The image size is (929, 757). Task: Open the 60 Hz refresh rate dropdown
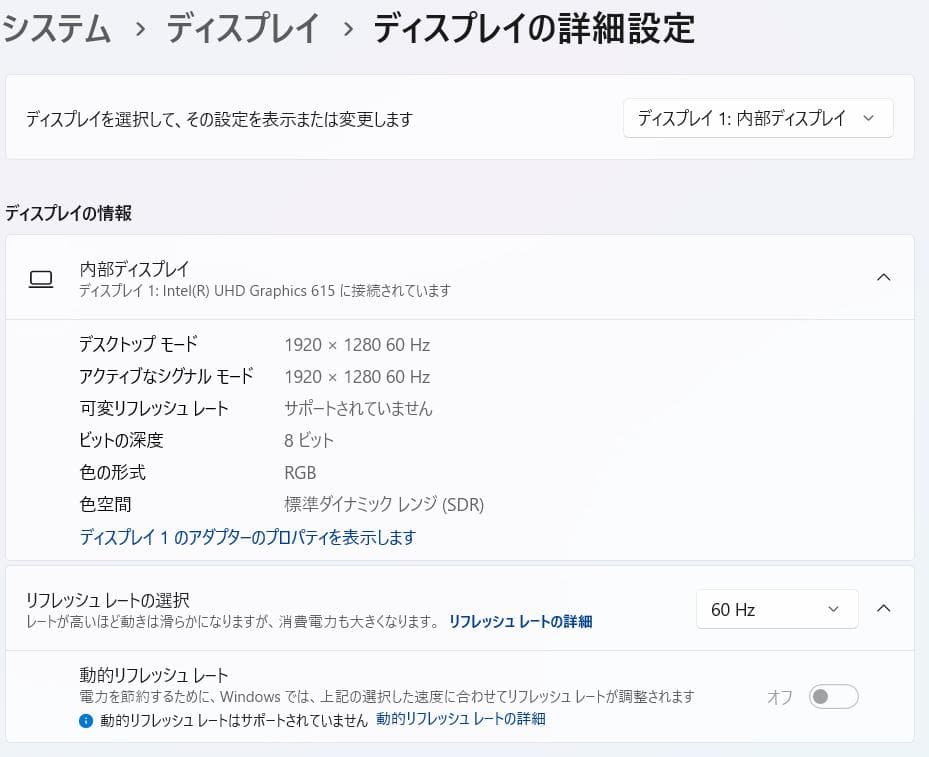[777, 609]
